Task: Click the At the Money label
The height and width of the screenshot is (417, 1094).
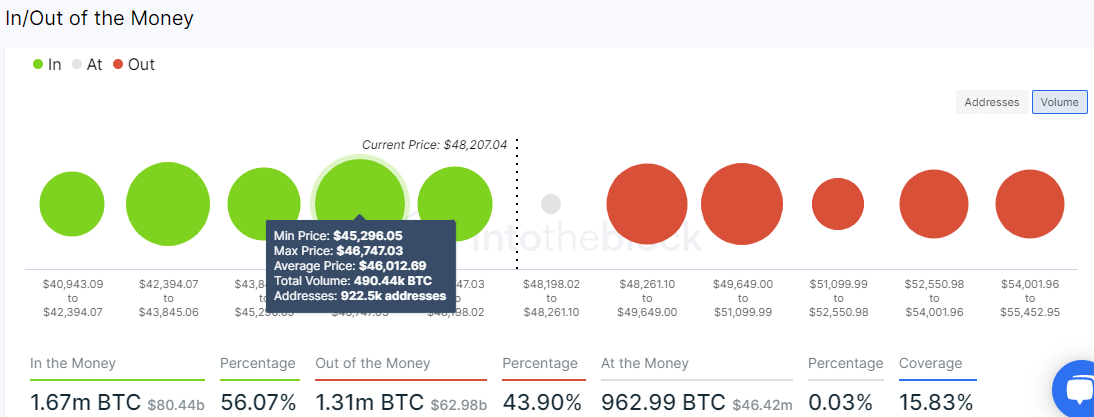Action: coord(645,363)
